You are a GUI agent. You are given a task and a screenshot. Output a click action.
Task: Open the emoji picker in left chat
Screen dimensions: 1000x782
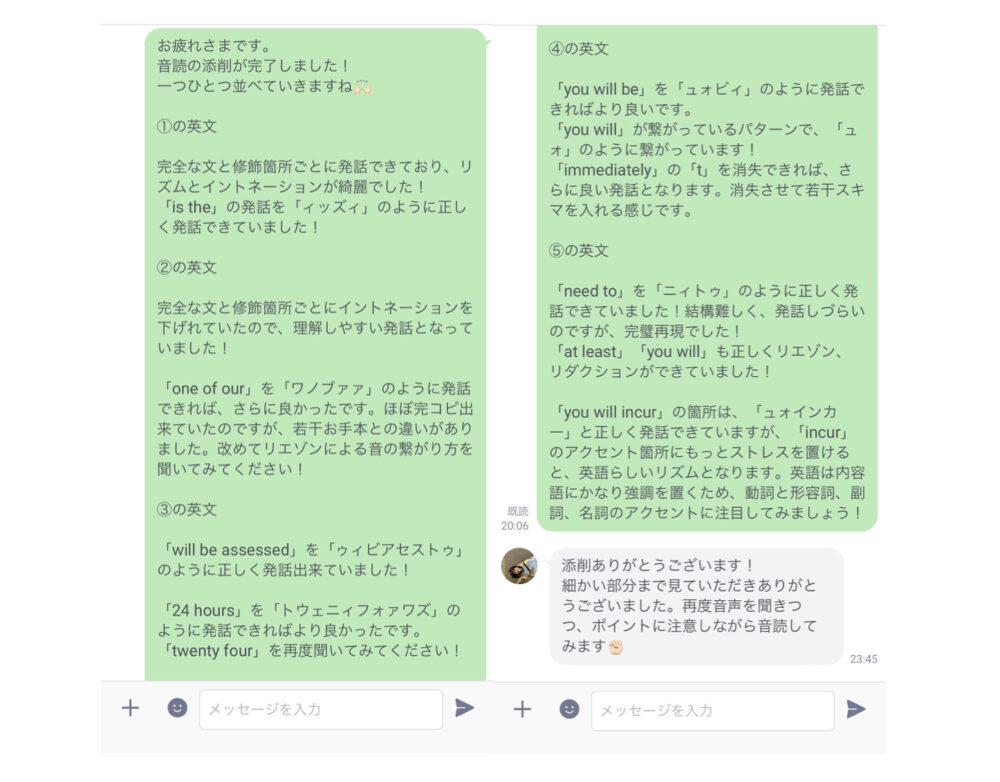coord(177,708)
